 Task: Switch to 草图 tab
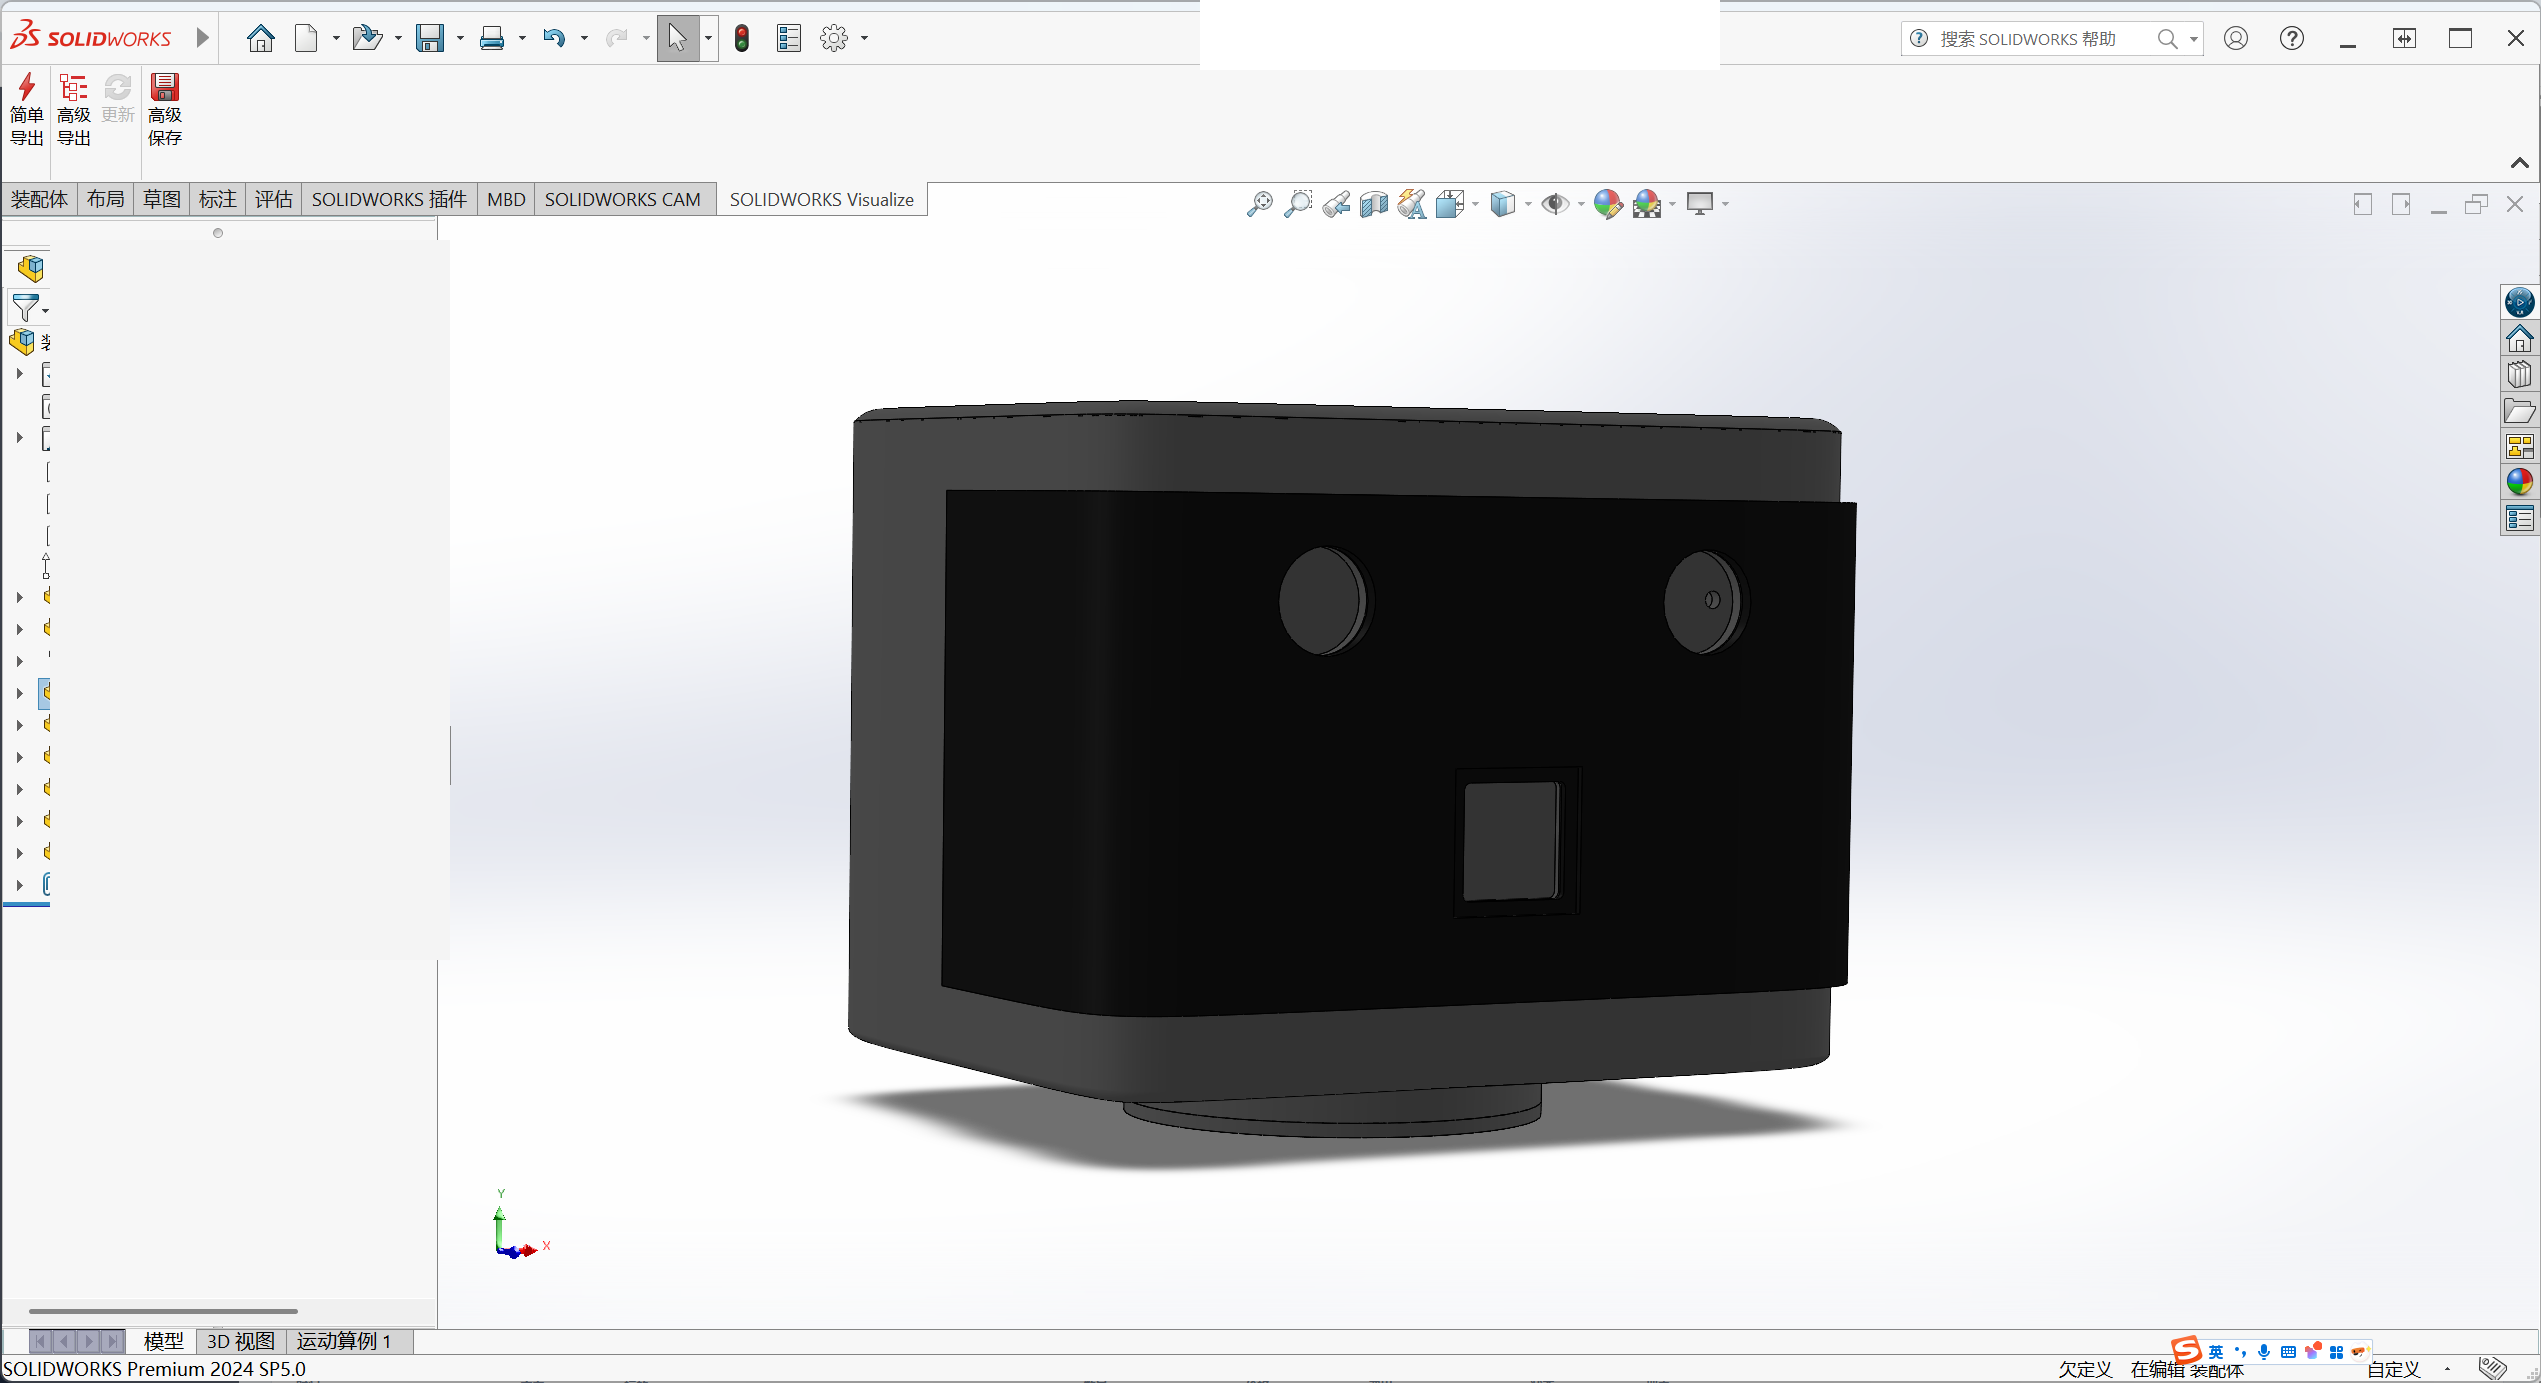pos(162,199)
